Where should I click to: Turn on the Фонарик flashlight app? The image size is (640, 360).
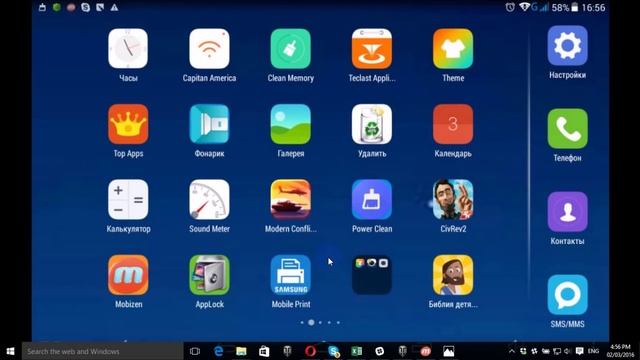coord(209,124)
